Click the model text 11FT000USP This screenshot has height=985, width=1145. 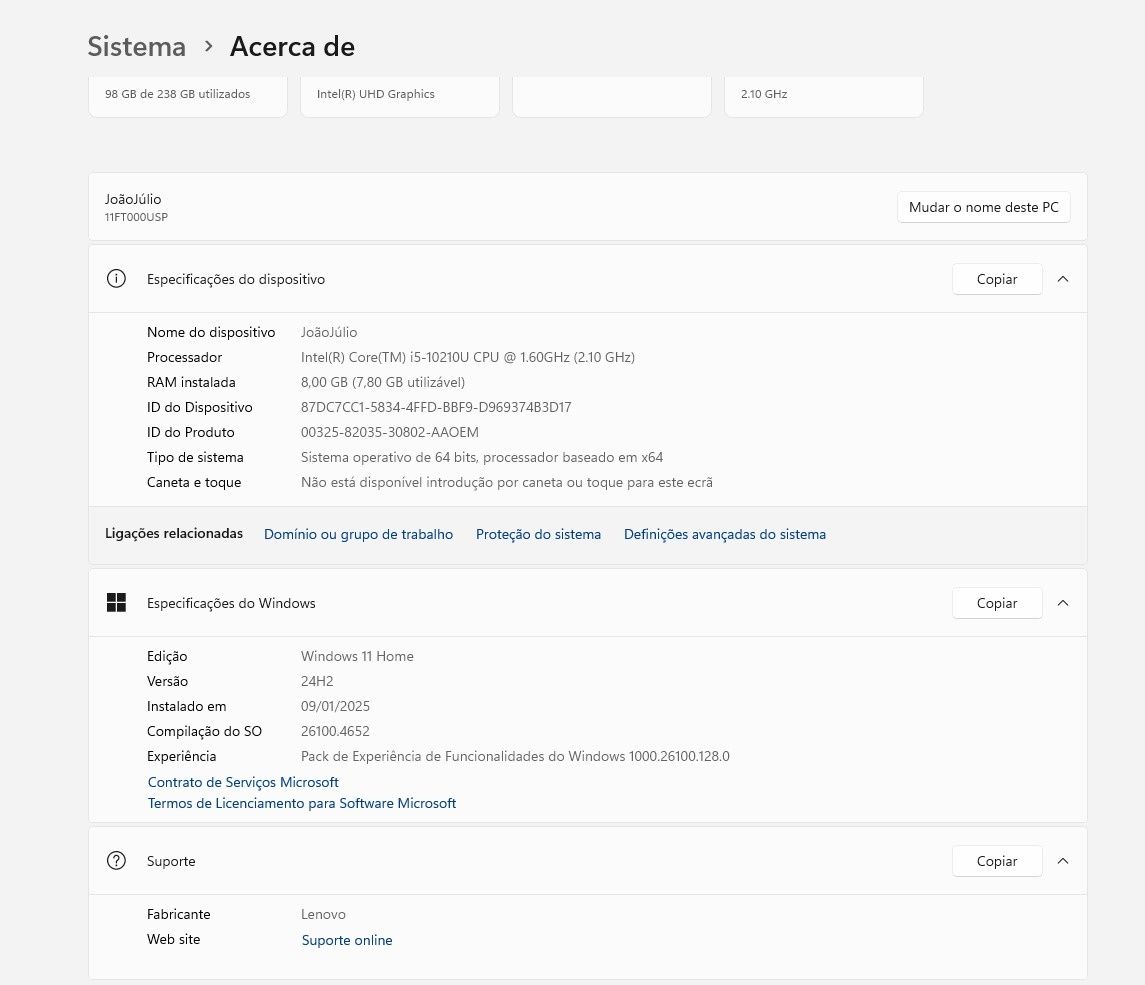(x=136, y=217)
